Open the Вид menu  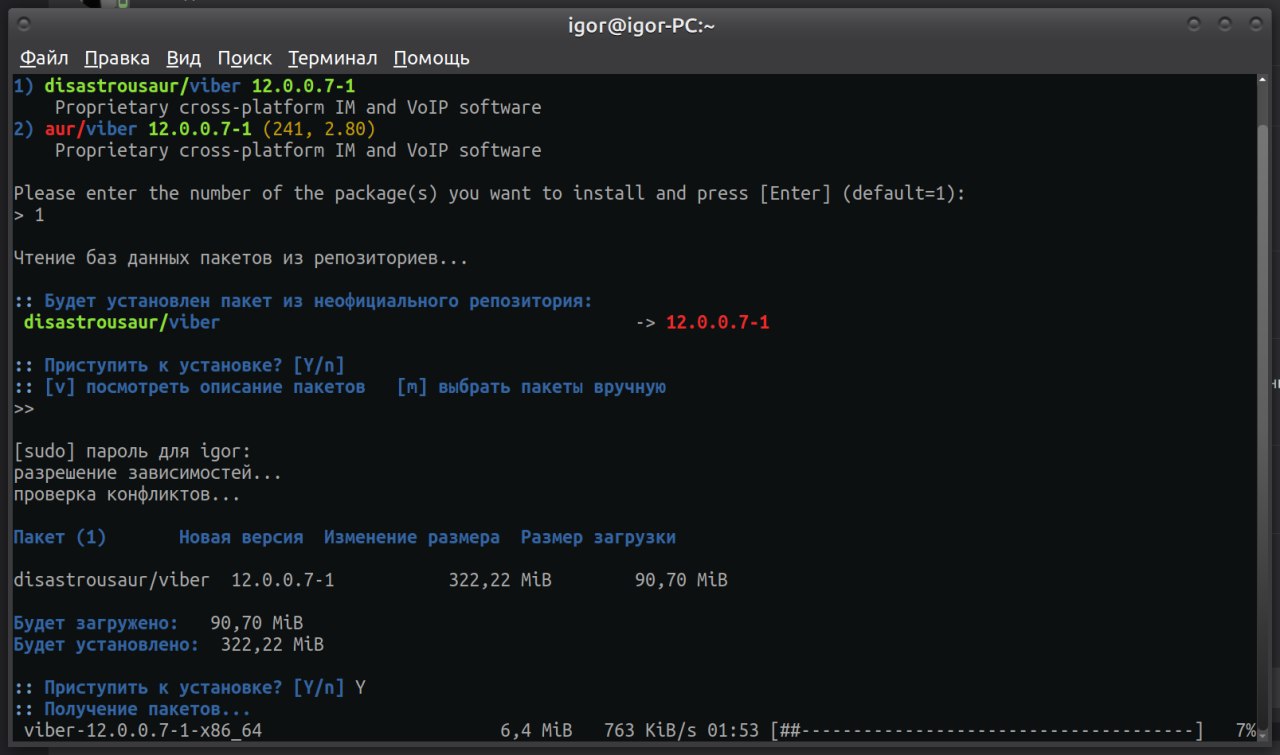(x=183, y=58)
